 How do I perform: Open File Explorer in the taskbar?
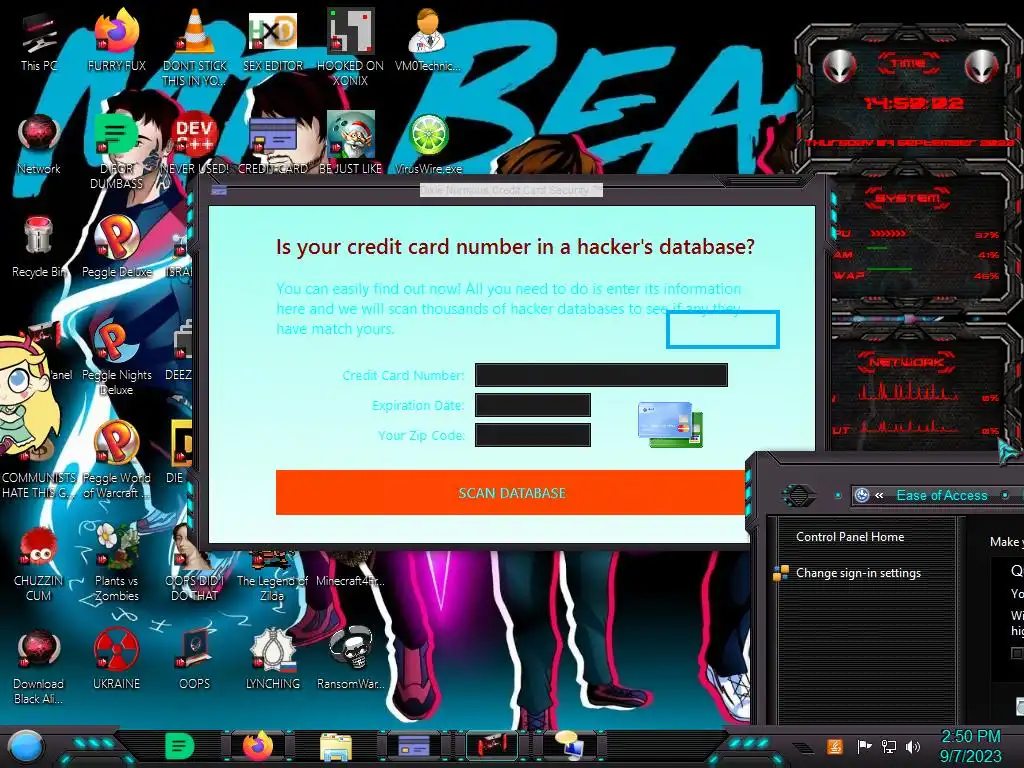336,747
